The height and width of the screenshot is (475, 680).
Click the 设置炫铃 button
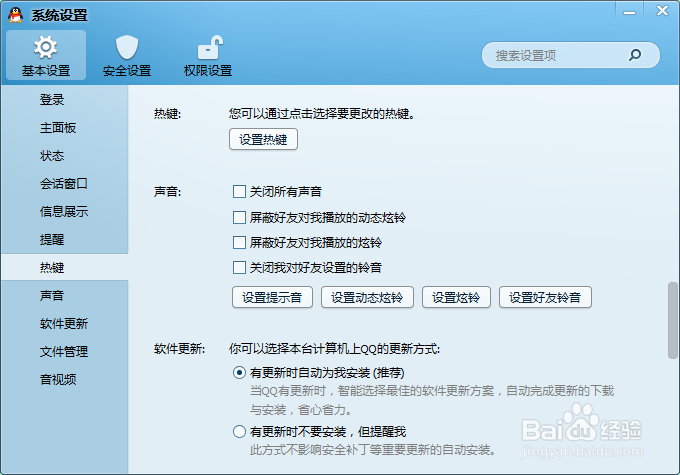[x=456, y=297]
